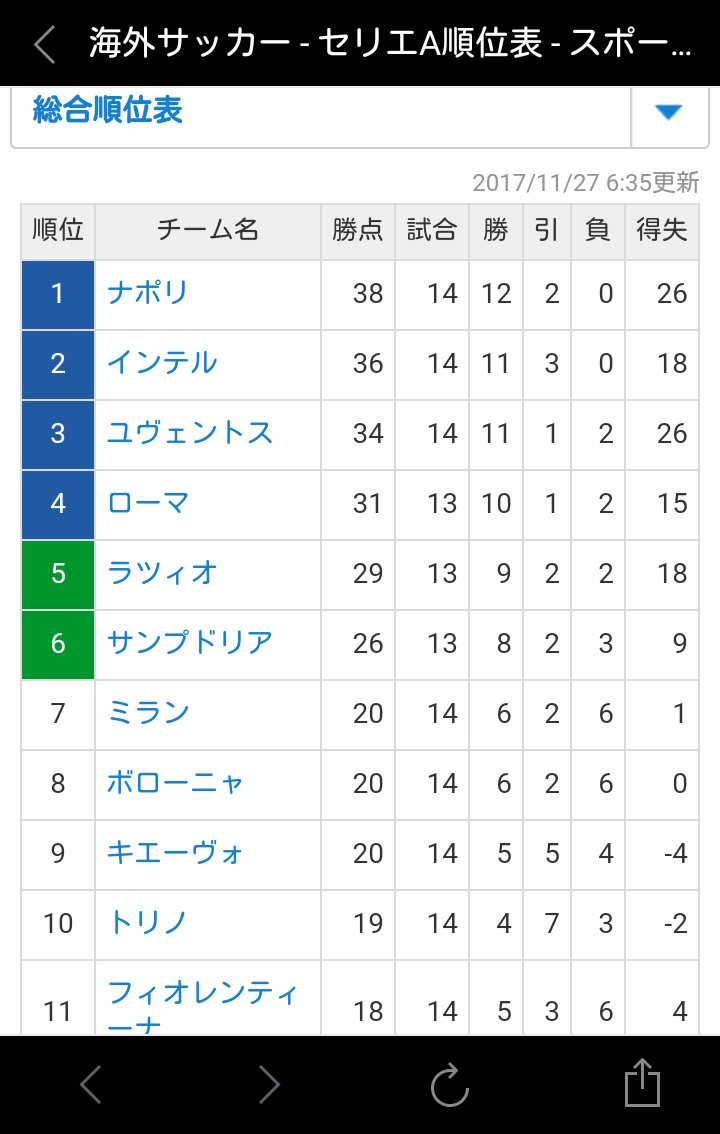
Task: Click the blue rank 1 cell
Action: 58,294
